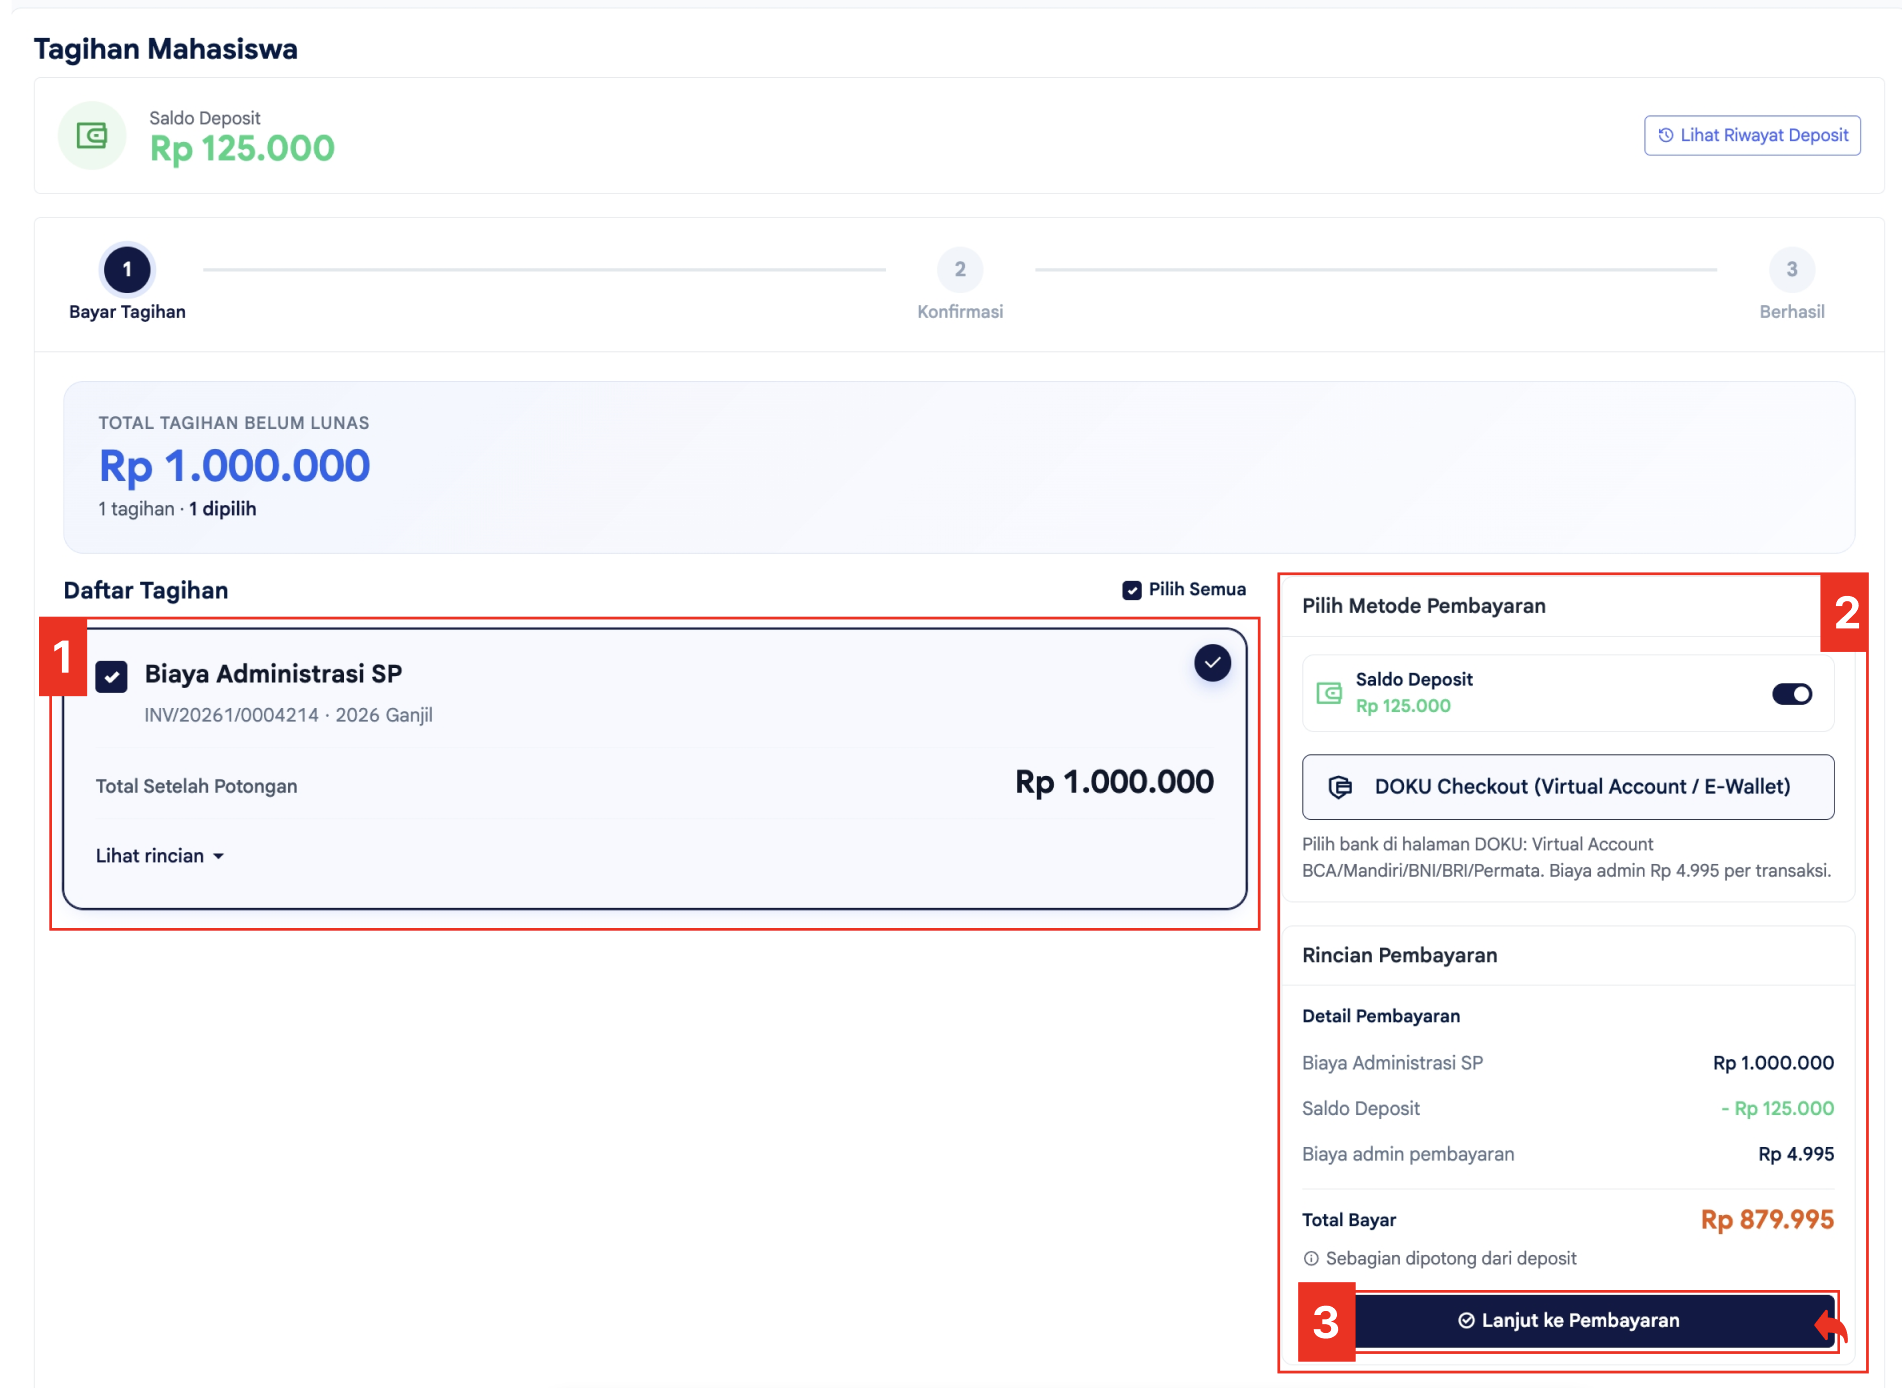Click 'TOTAL TAGIHAN BELUM LUNAS' heading
This screenshot has width=1902, height=1388.
234,423
